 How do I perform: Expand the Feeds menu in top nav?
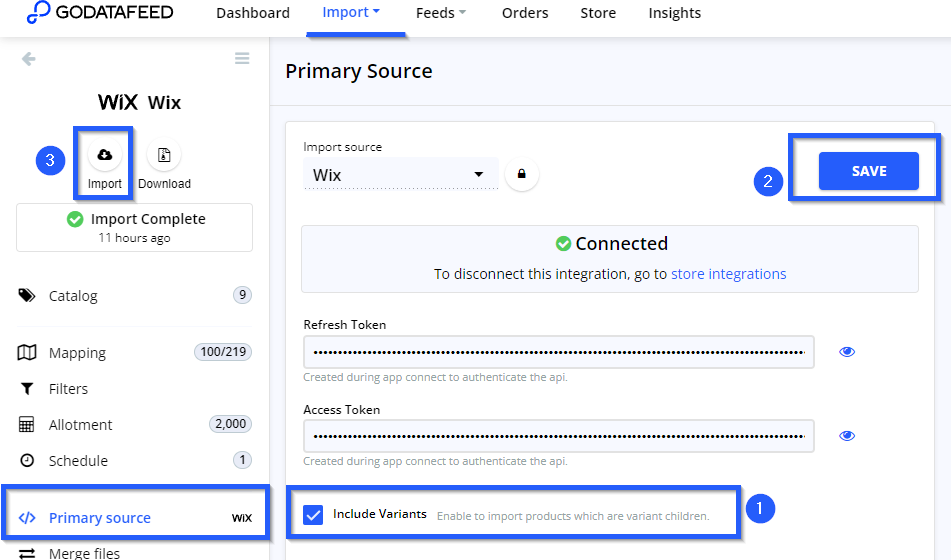coord(441,13)
